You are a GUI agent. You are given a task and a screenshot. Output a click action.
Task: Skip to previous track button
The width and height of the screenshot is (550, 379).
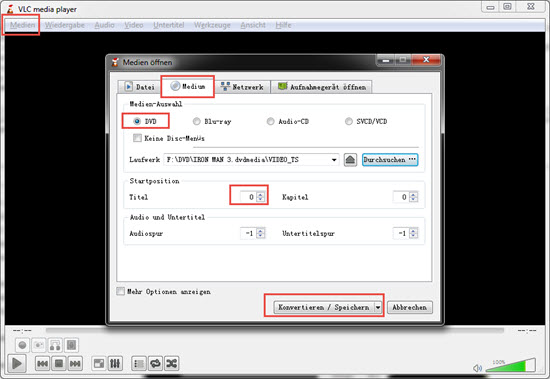(42, 364)
